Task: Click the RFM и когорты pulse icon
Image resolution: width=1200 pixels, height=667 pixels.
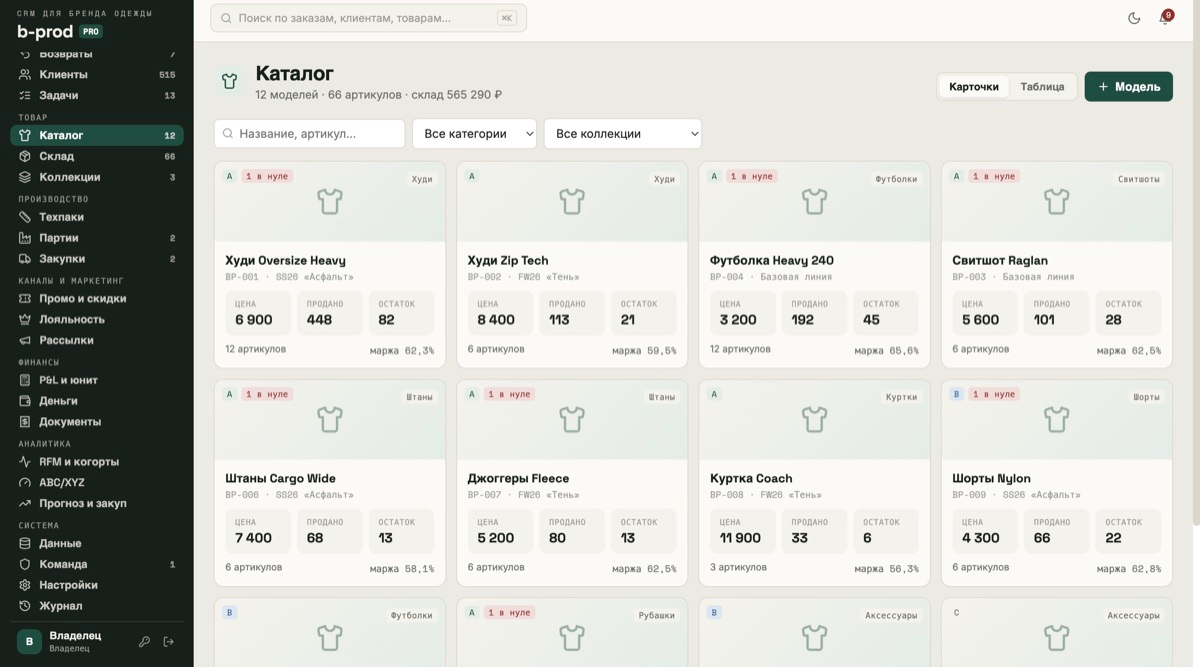Action: [25, 462]
